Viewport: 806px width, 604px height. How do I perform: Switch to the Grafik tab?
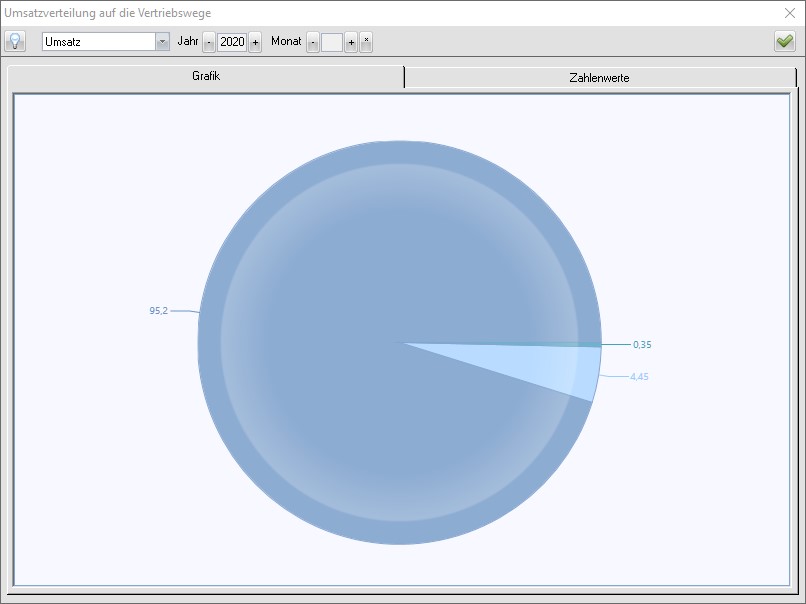tap(206, 77)
